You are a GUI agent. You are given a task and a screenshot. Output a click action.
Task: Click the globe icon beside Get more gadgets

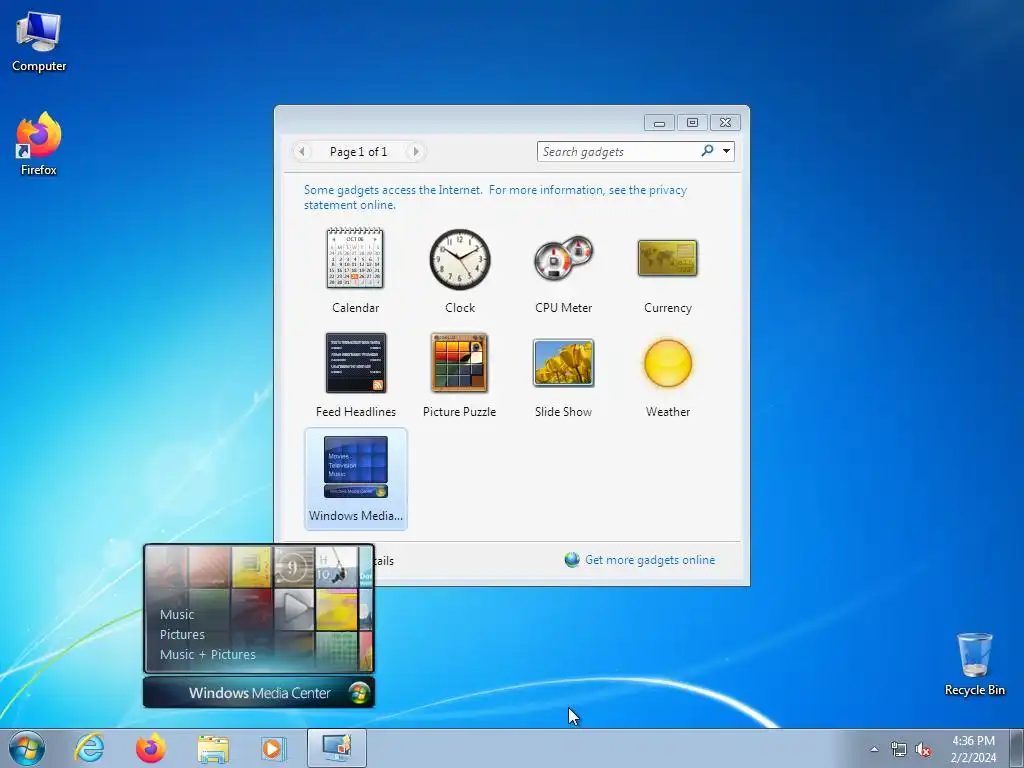tap(572, 560)
